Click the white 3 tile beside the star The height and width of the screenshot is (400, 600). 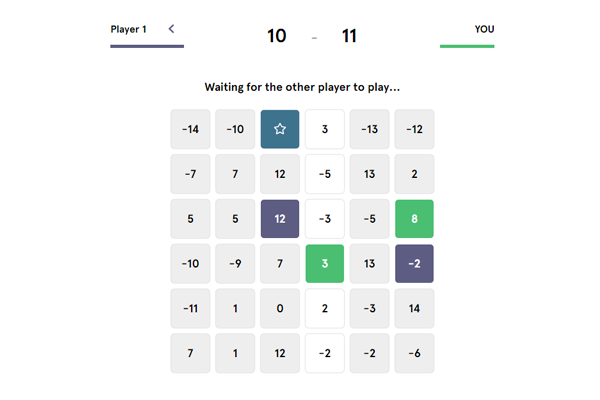(x=324, y=129)
